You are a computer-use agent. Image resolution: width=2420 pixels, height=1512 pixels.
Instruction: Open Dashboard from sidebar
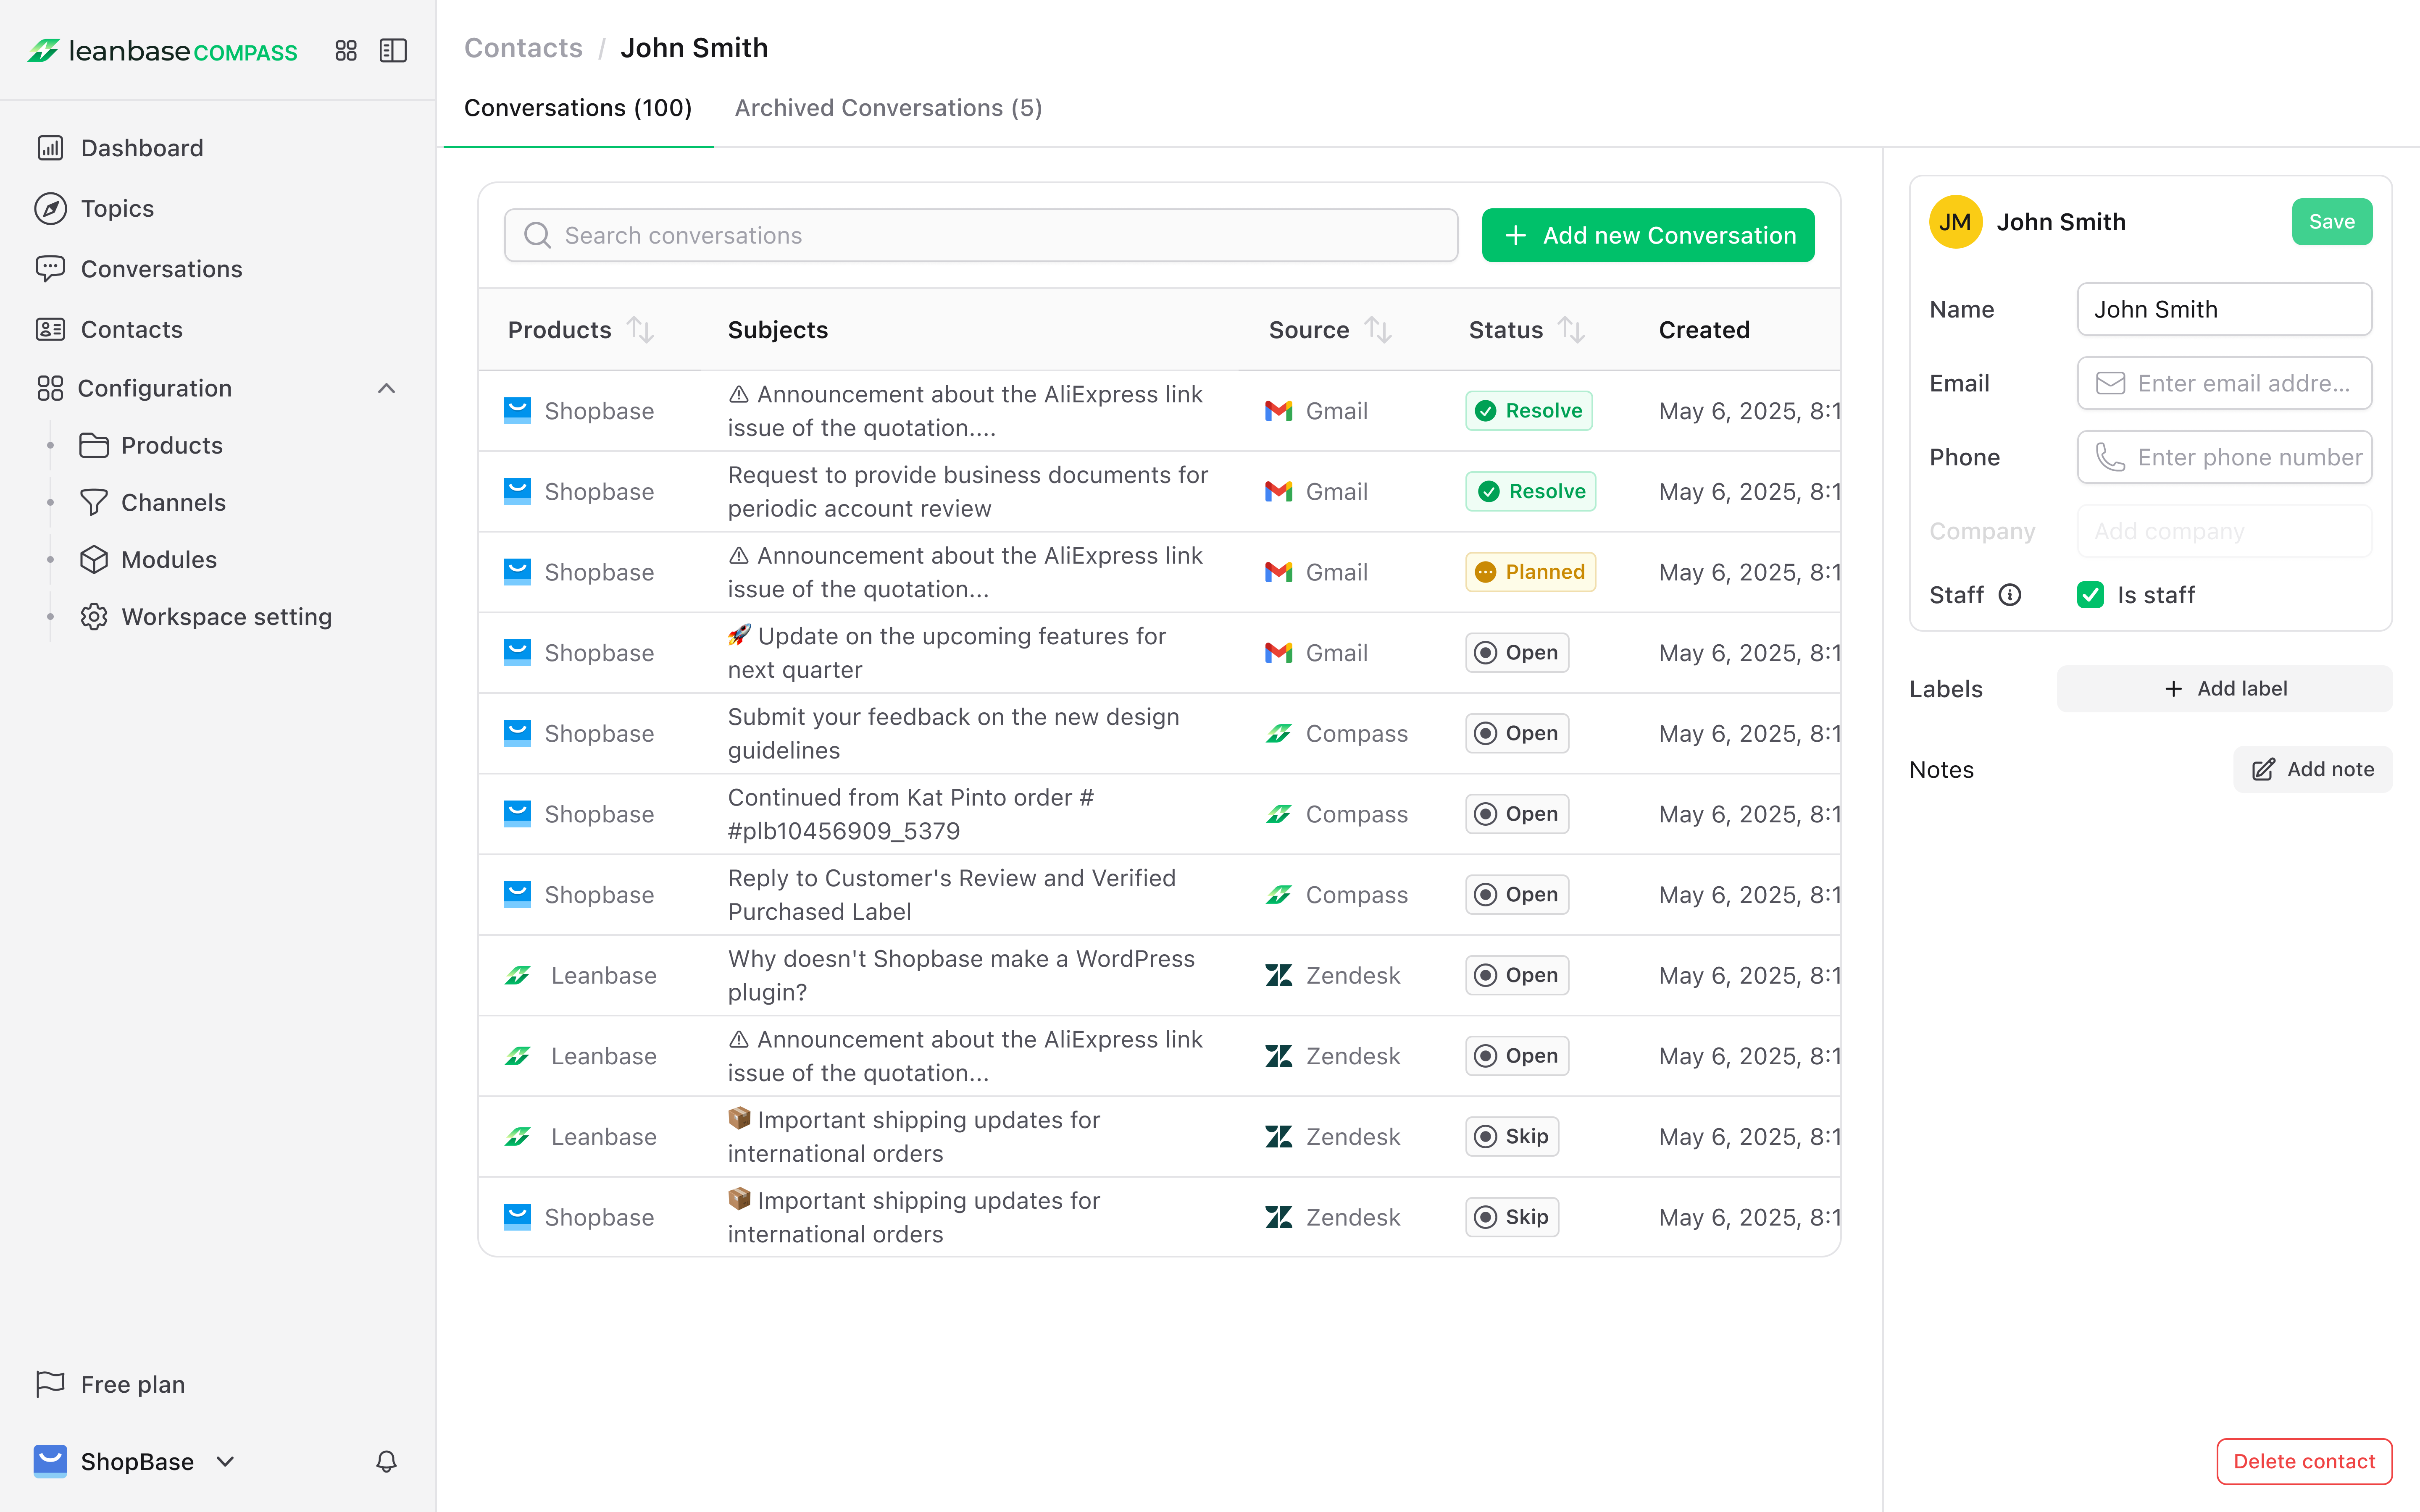pyautogui.click(x=141, y=148)
